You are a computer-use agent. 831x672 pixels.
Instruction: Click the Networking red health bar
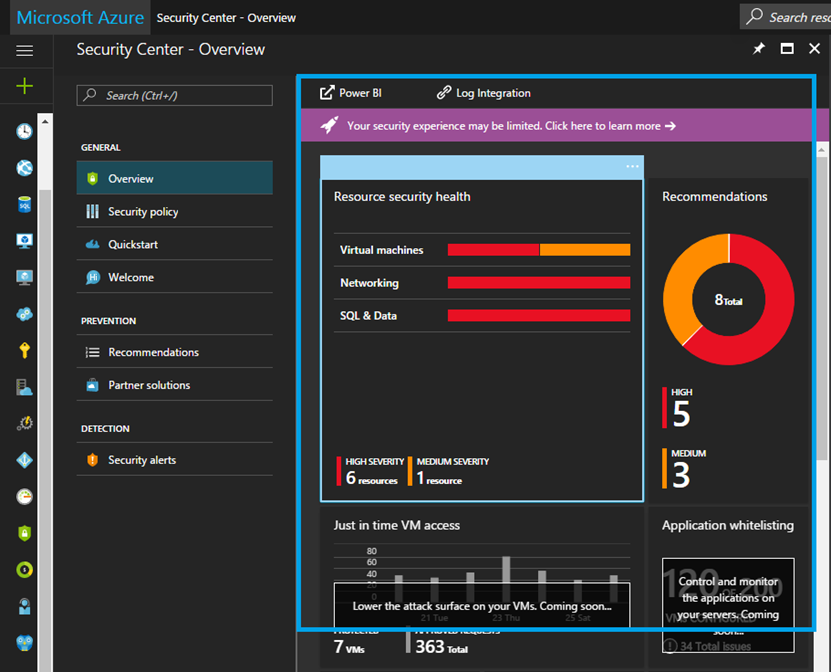point(539,282)
